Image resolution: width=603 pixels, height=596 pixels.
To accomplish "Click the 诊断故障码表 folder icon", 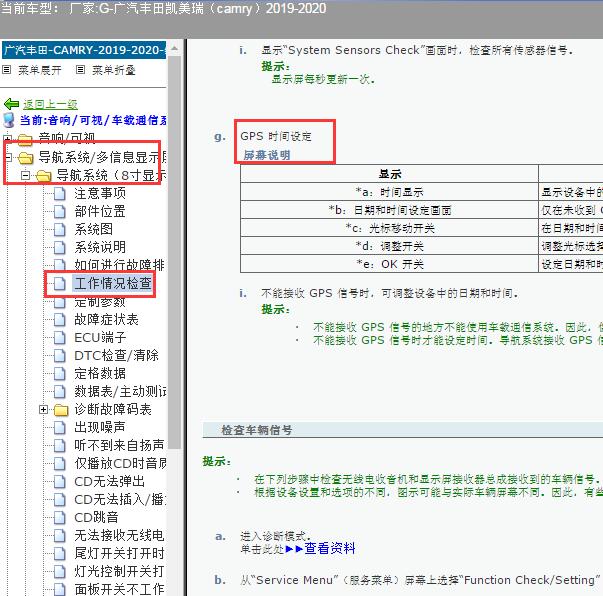I will pyautogui.click(x=61, y=410).
